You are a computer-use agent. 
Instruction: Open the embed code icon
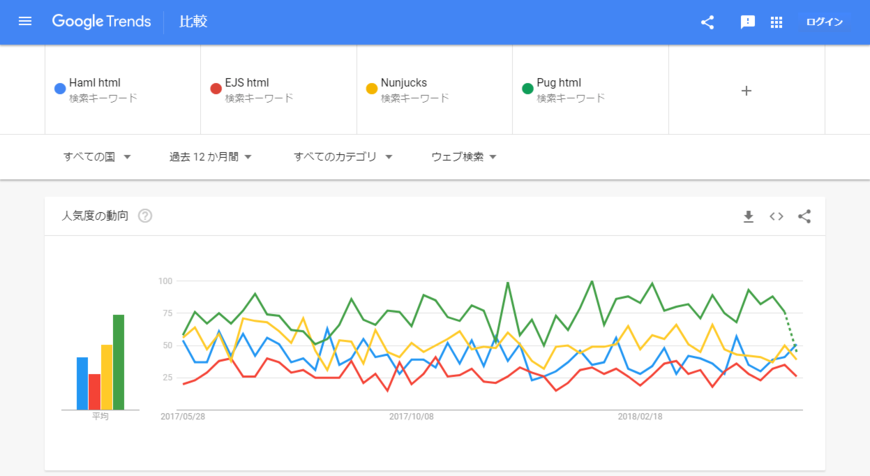pyautogui.click(x=776, y=216)
